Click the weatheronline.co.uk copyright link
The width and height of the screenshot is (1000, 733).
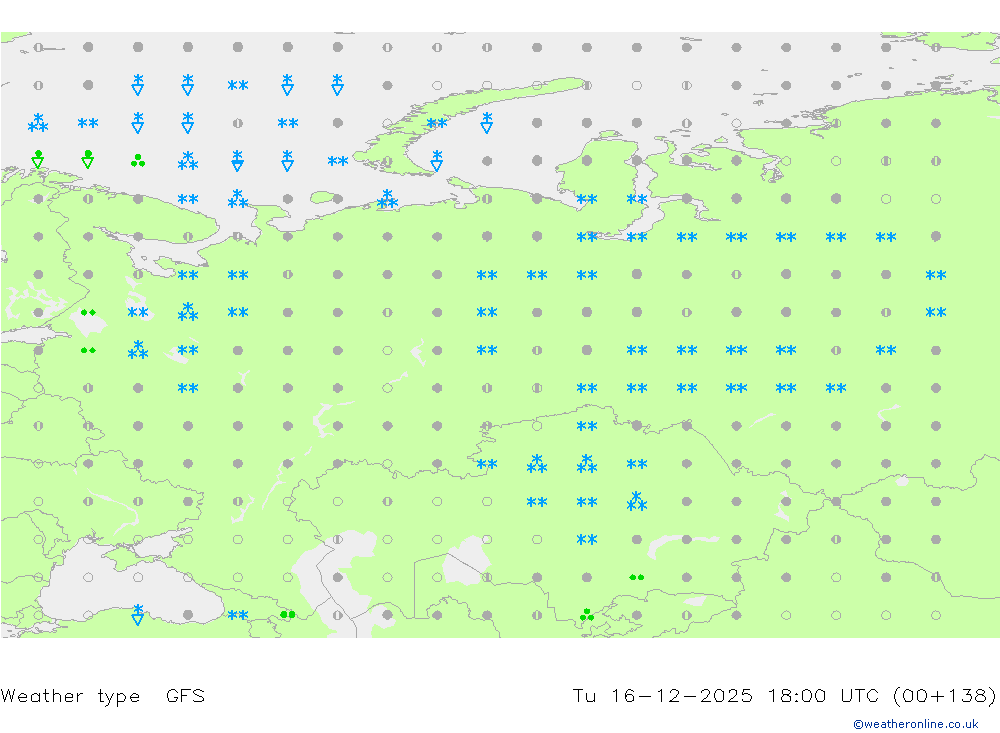(x=916, y=723)
